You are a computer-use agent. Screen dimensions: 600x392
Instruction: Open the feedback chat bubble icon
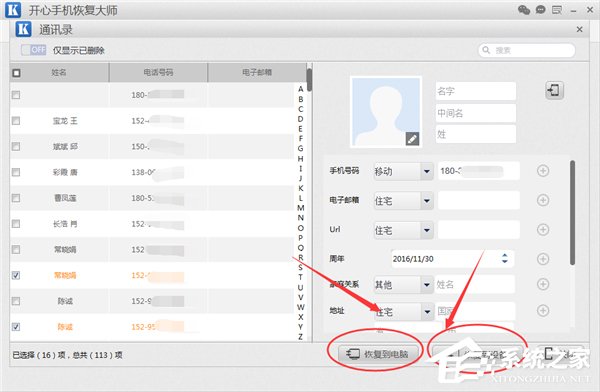(x=540, y=10)
